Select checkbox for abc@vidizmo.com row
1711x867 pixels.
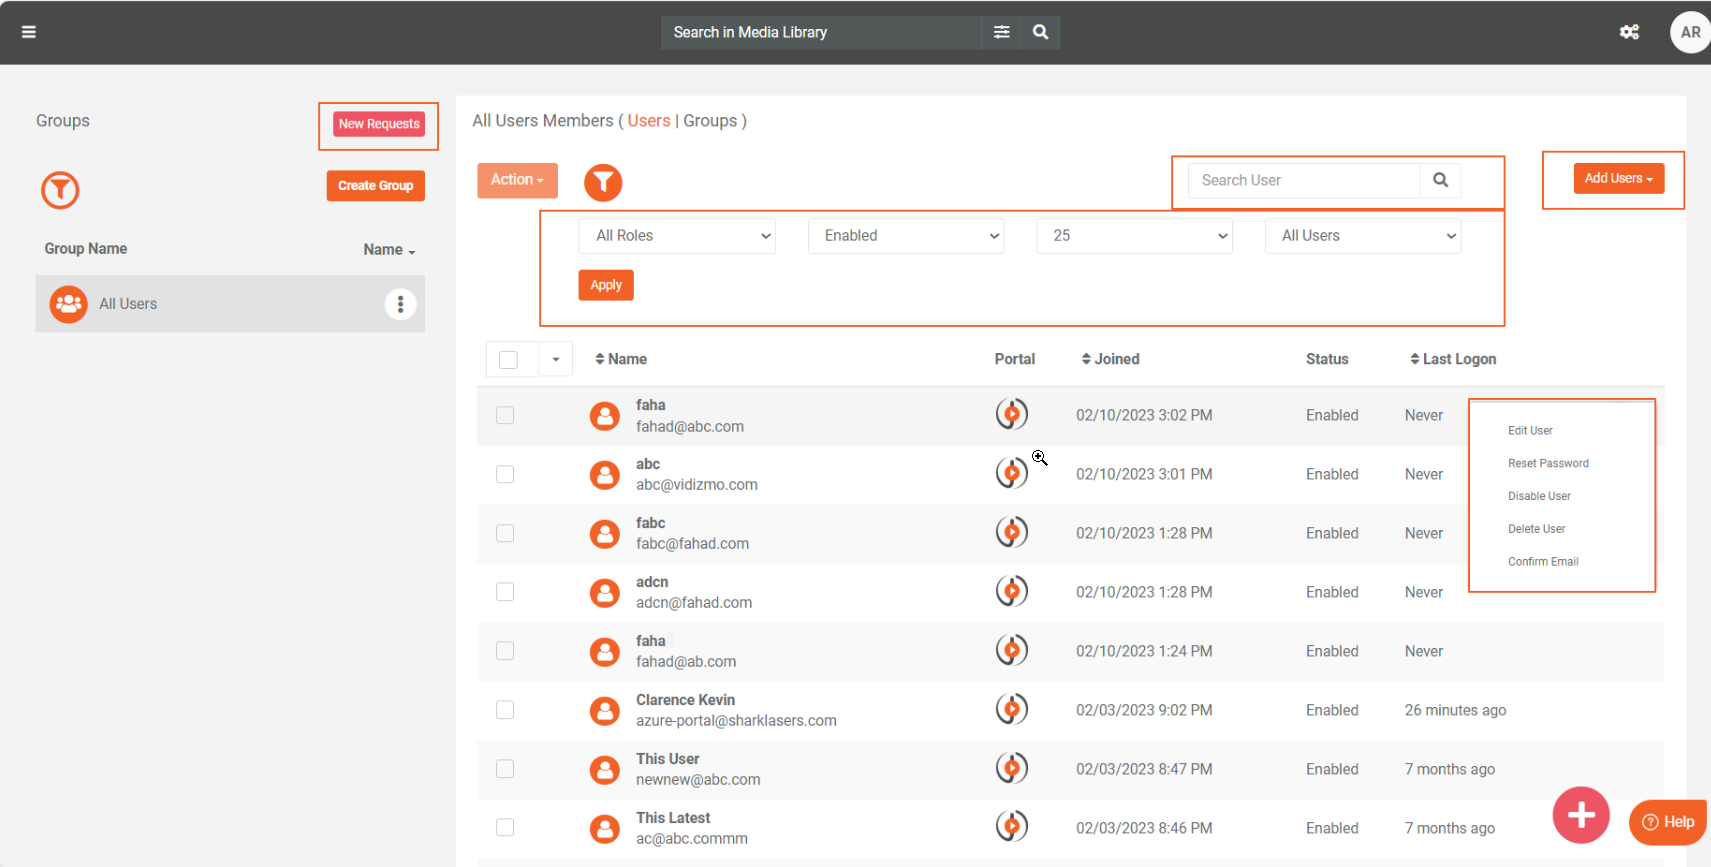(505, 474)
